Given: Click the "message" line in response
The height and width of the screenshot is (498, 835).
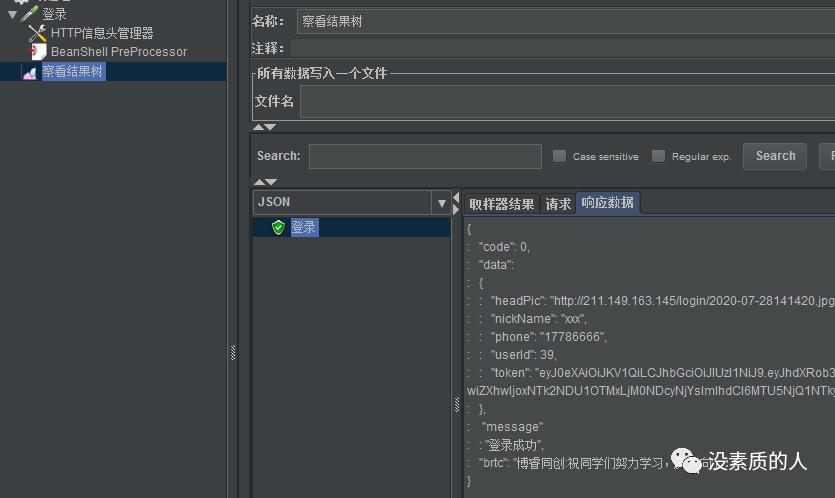Looking at the screenshot, I should click(x=512, y=427).
